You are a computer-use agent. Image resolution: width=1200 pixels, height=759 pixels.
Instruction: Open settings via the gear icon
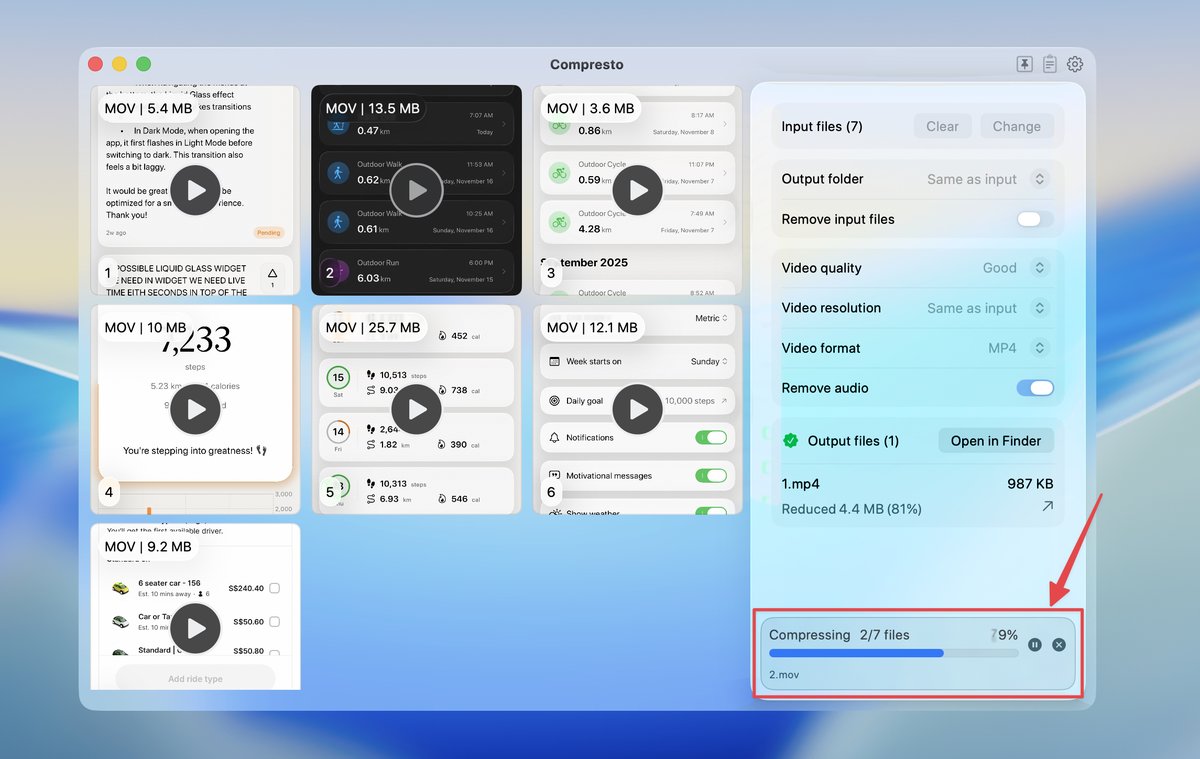click(x=1075, y=64)
